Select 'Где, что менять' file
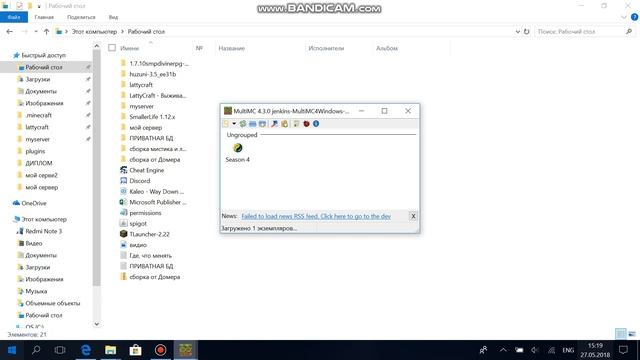The height and width of the screenshot is (360, 640). 151,256
